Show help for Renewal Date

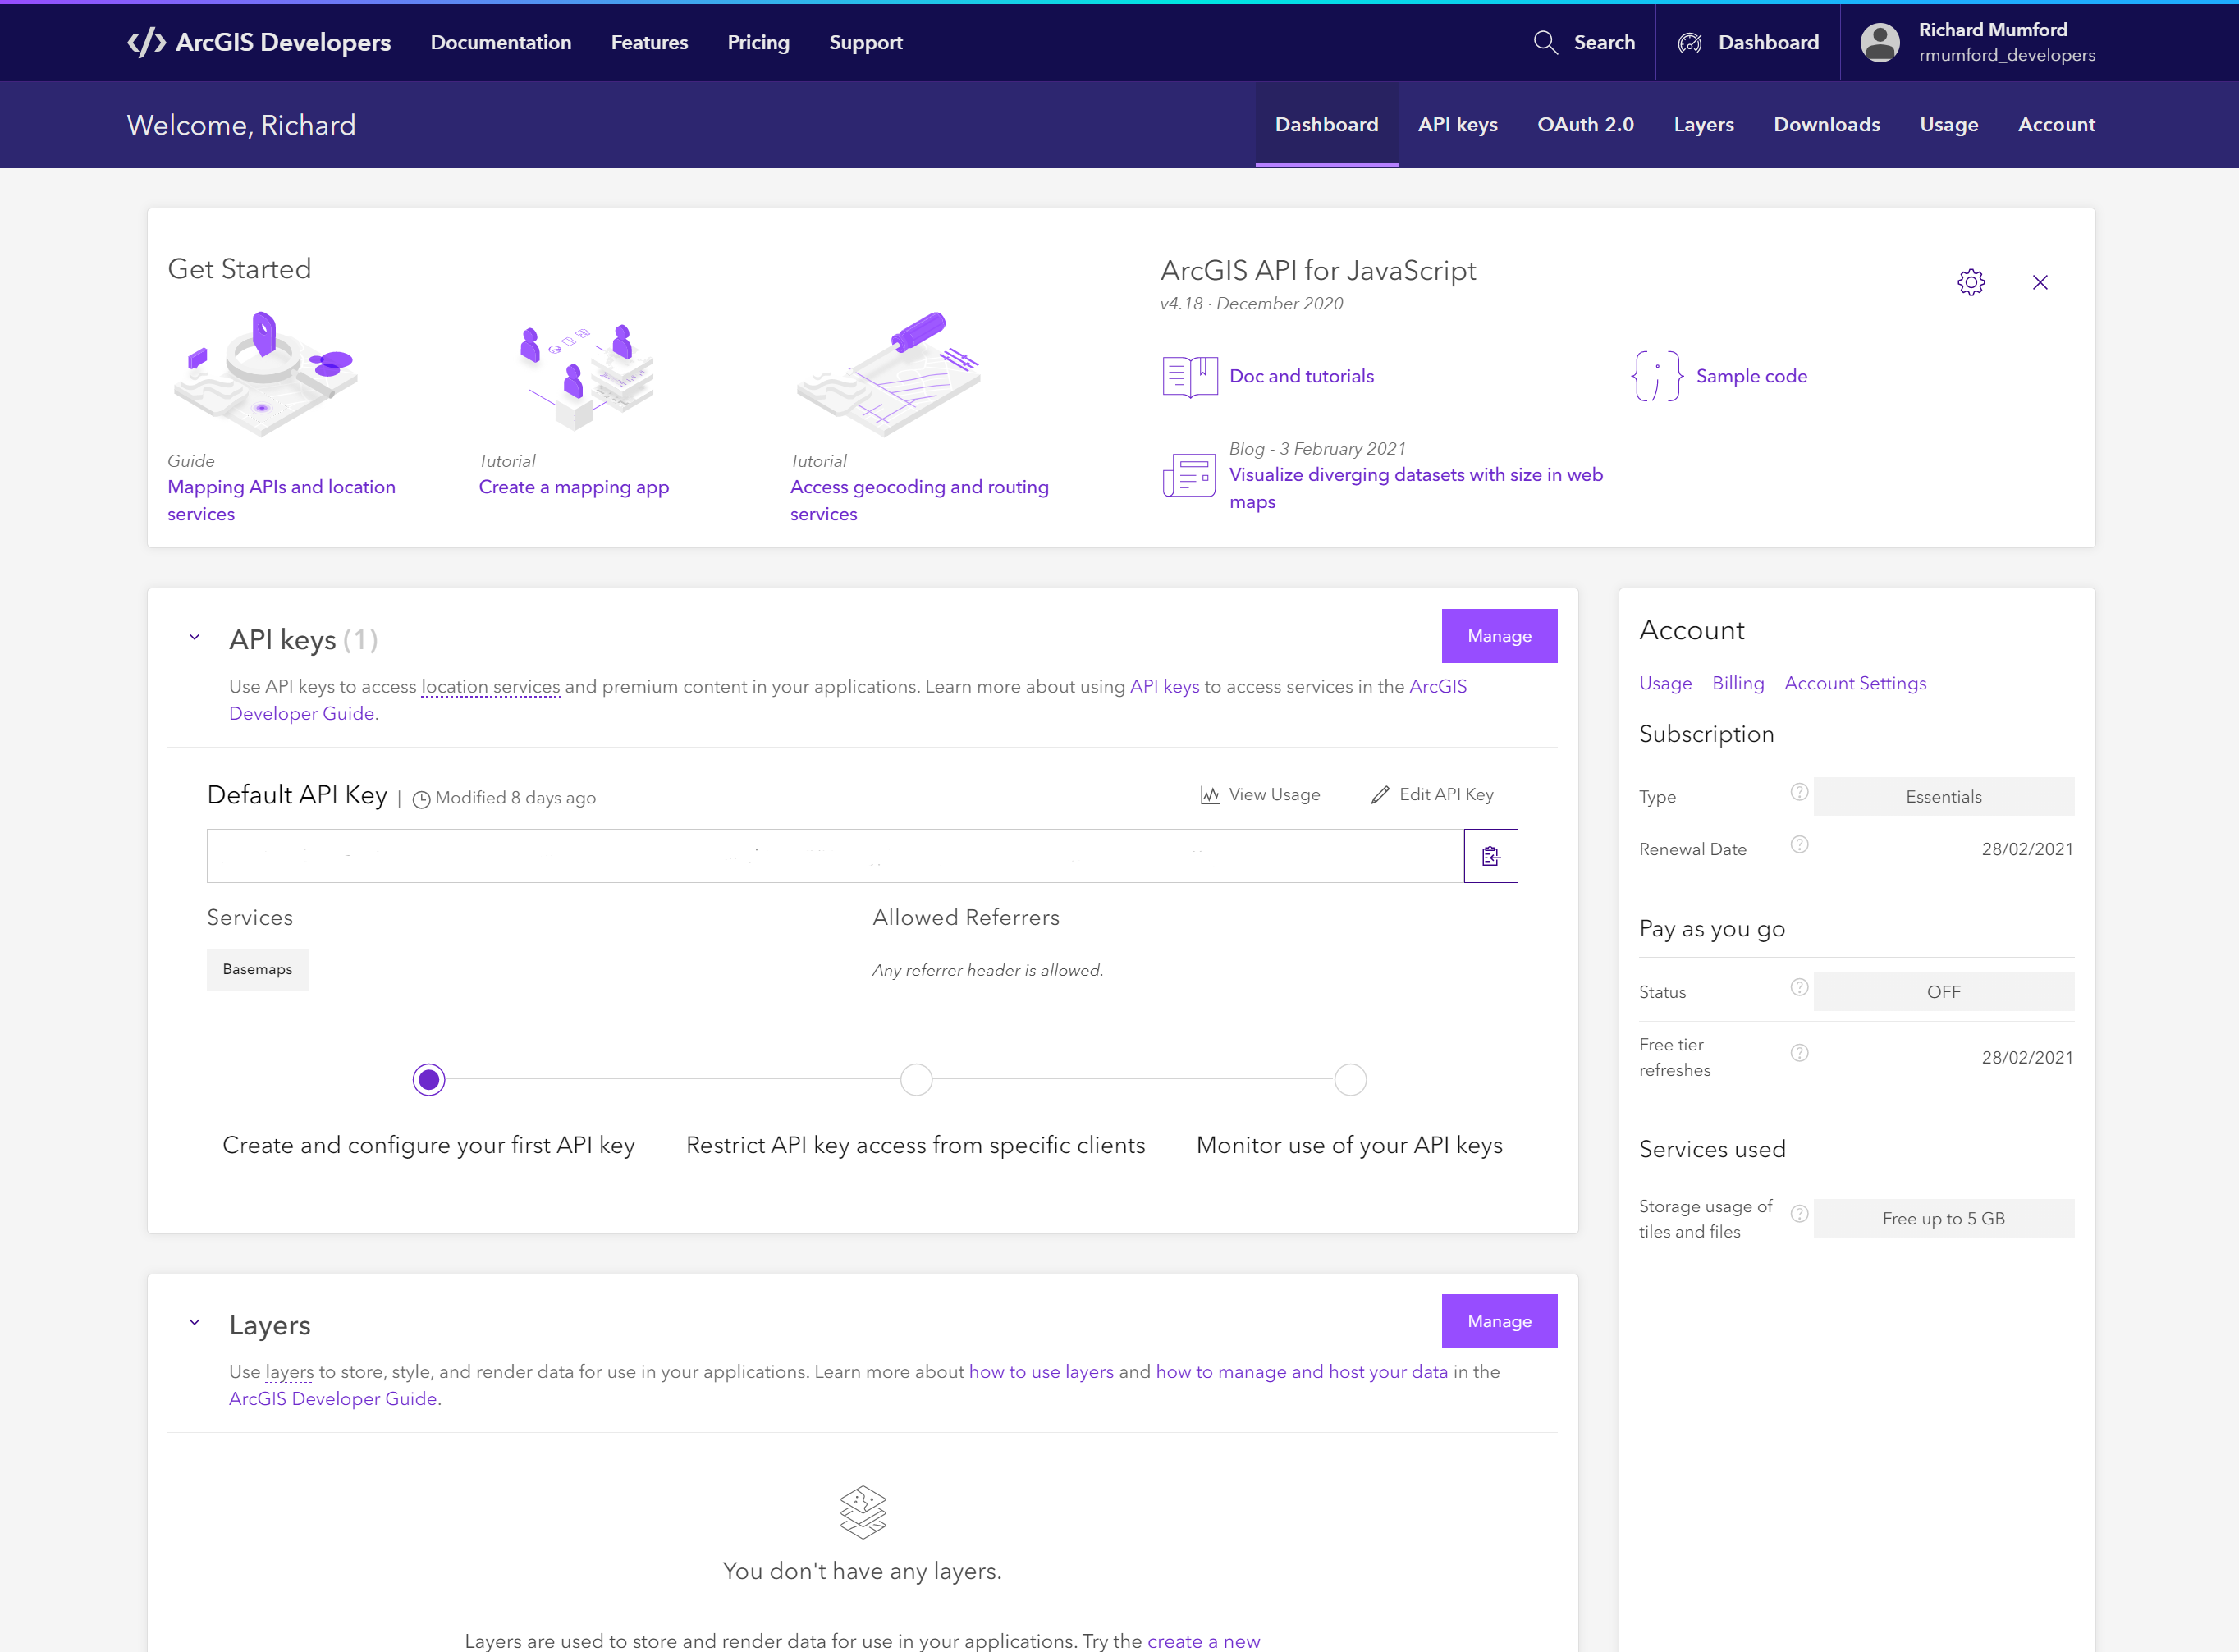1799,845
